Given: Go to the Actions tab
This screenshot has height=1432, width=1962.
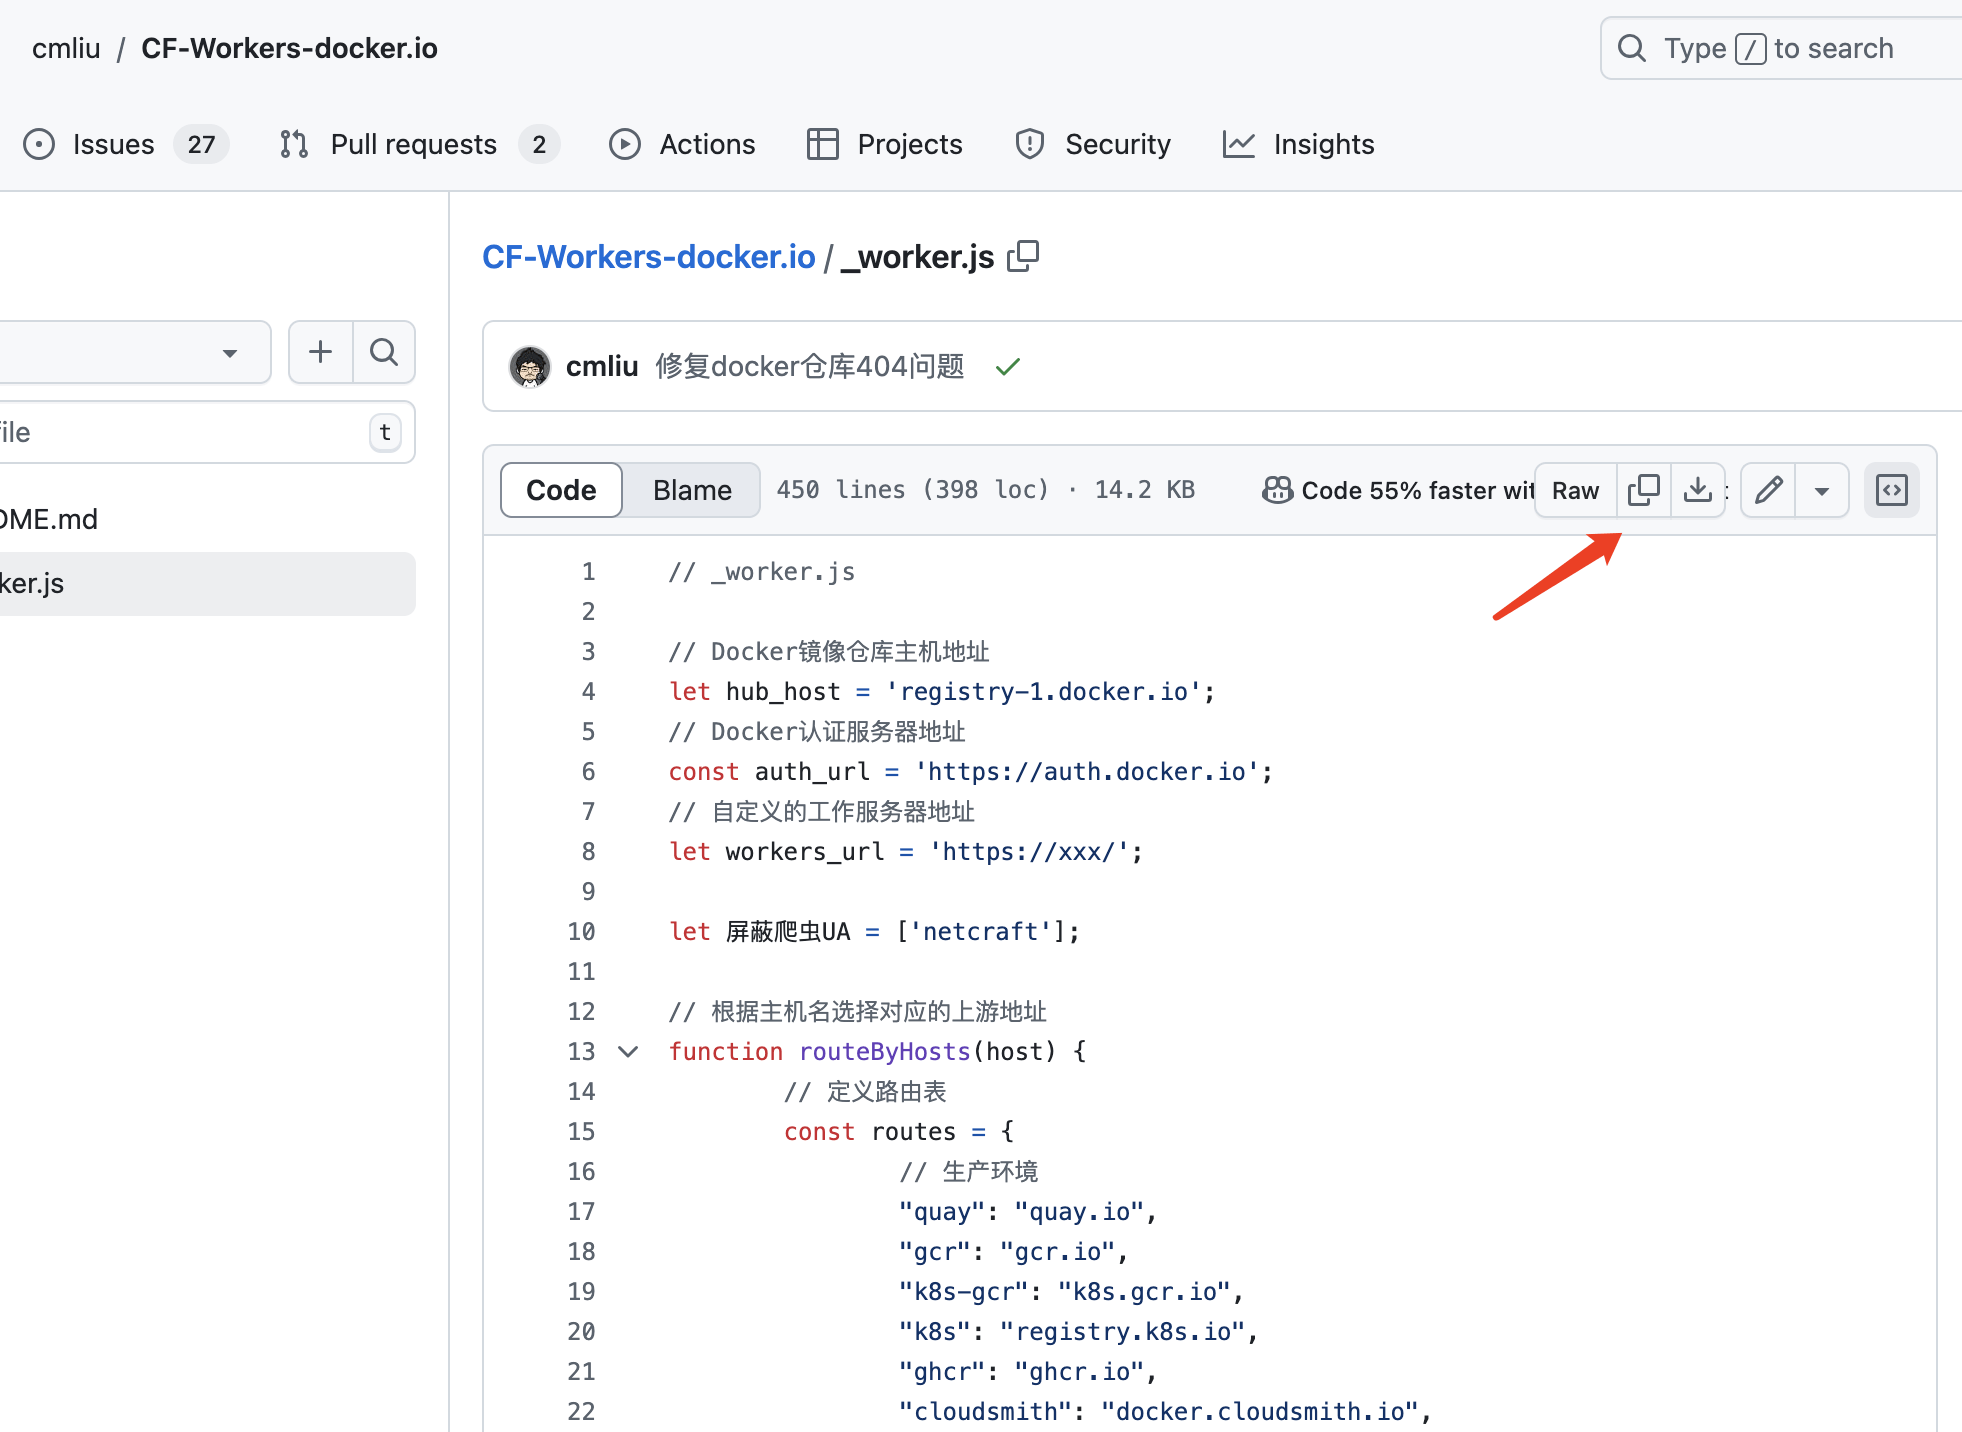Looking at the screenshot, I should point(682,144).
